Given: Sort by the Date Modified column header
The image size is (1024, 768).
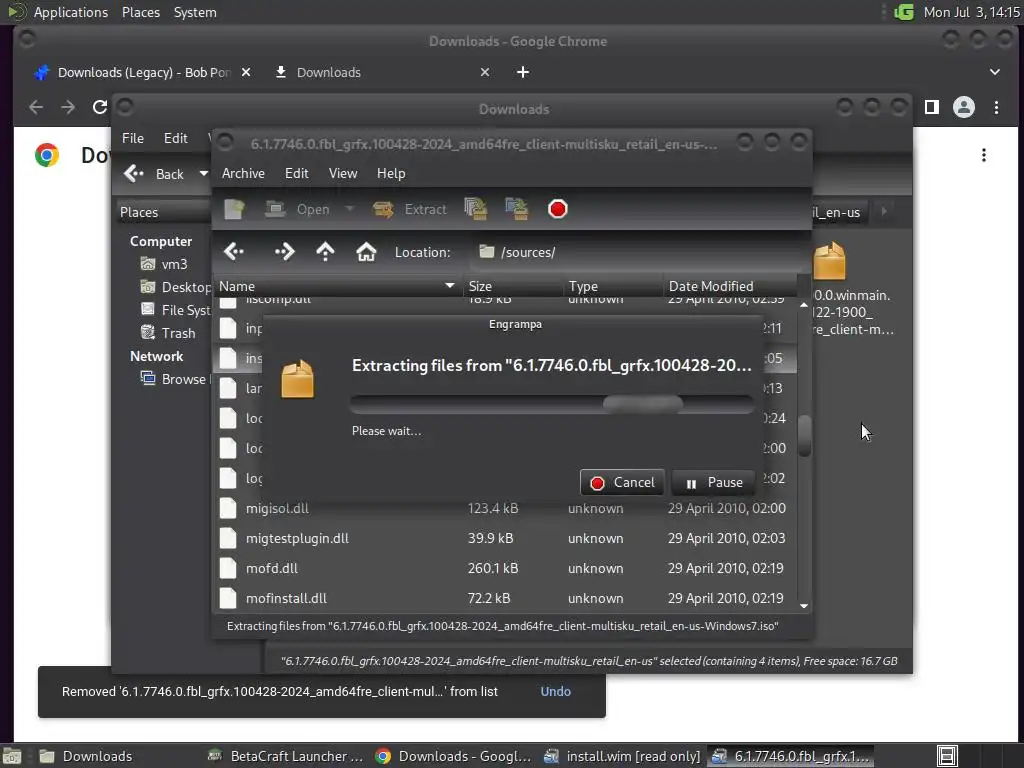Looking at the screenshot, I should (x=729, y=286).
